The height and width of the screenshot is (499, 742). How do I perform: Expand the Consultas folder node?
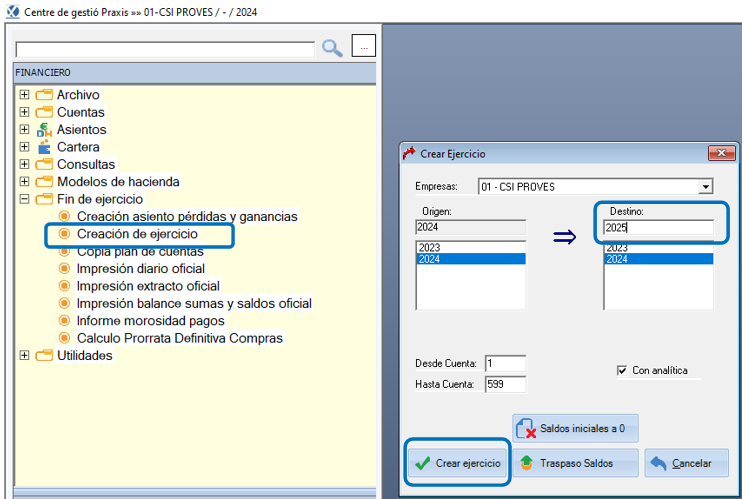pos(24,164)
